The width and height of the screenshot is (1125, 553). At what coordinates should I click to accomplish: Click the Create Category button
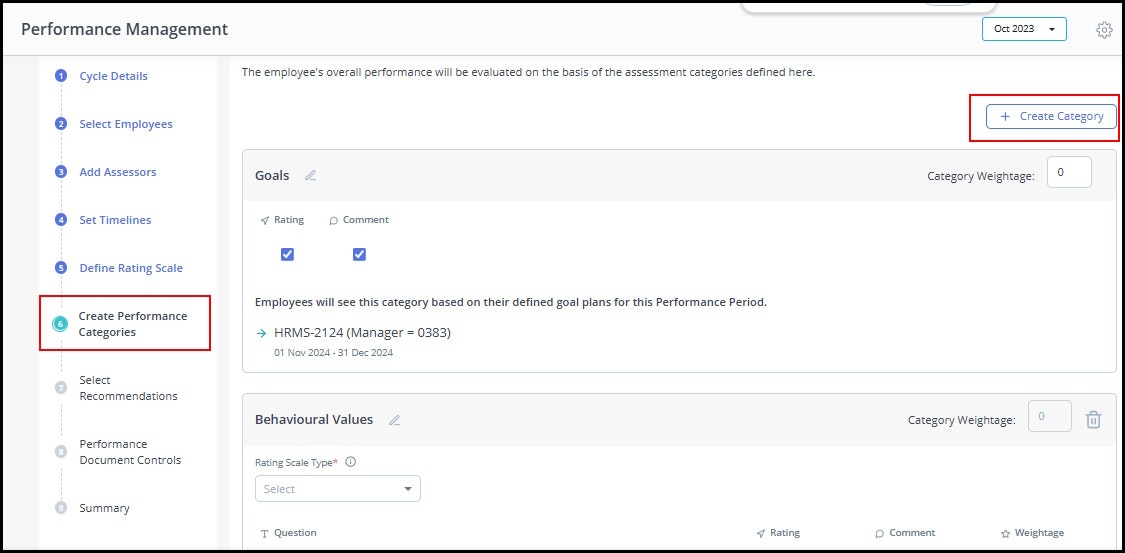point(1051,116)
